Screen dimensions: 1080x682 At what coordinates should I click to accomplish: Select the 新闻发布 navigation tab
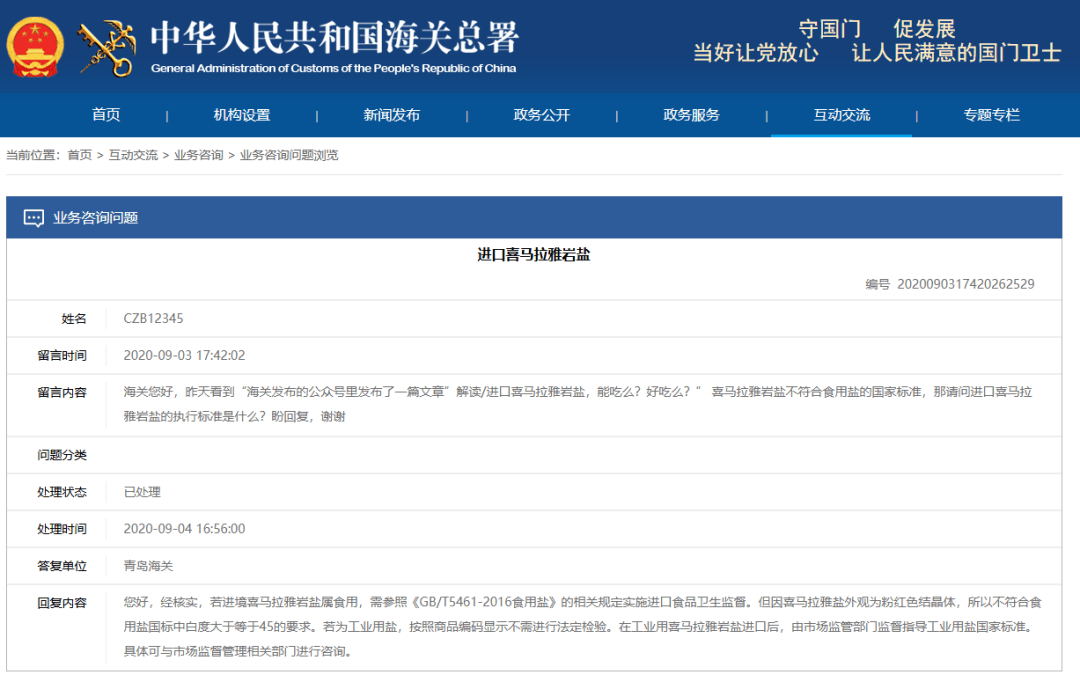pos(392,114)
